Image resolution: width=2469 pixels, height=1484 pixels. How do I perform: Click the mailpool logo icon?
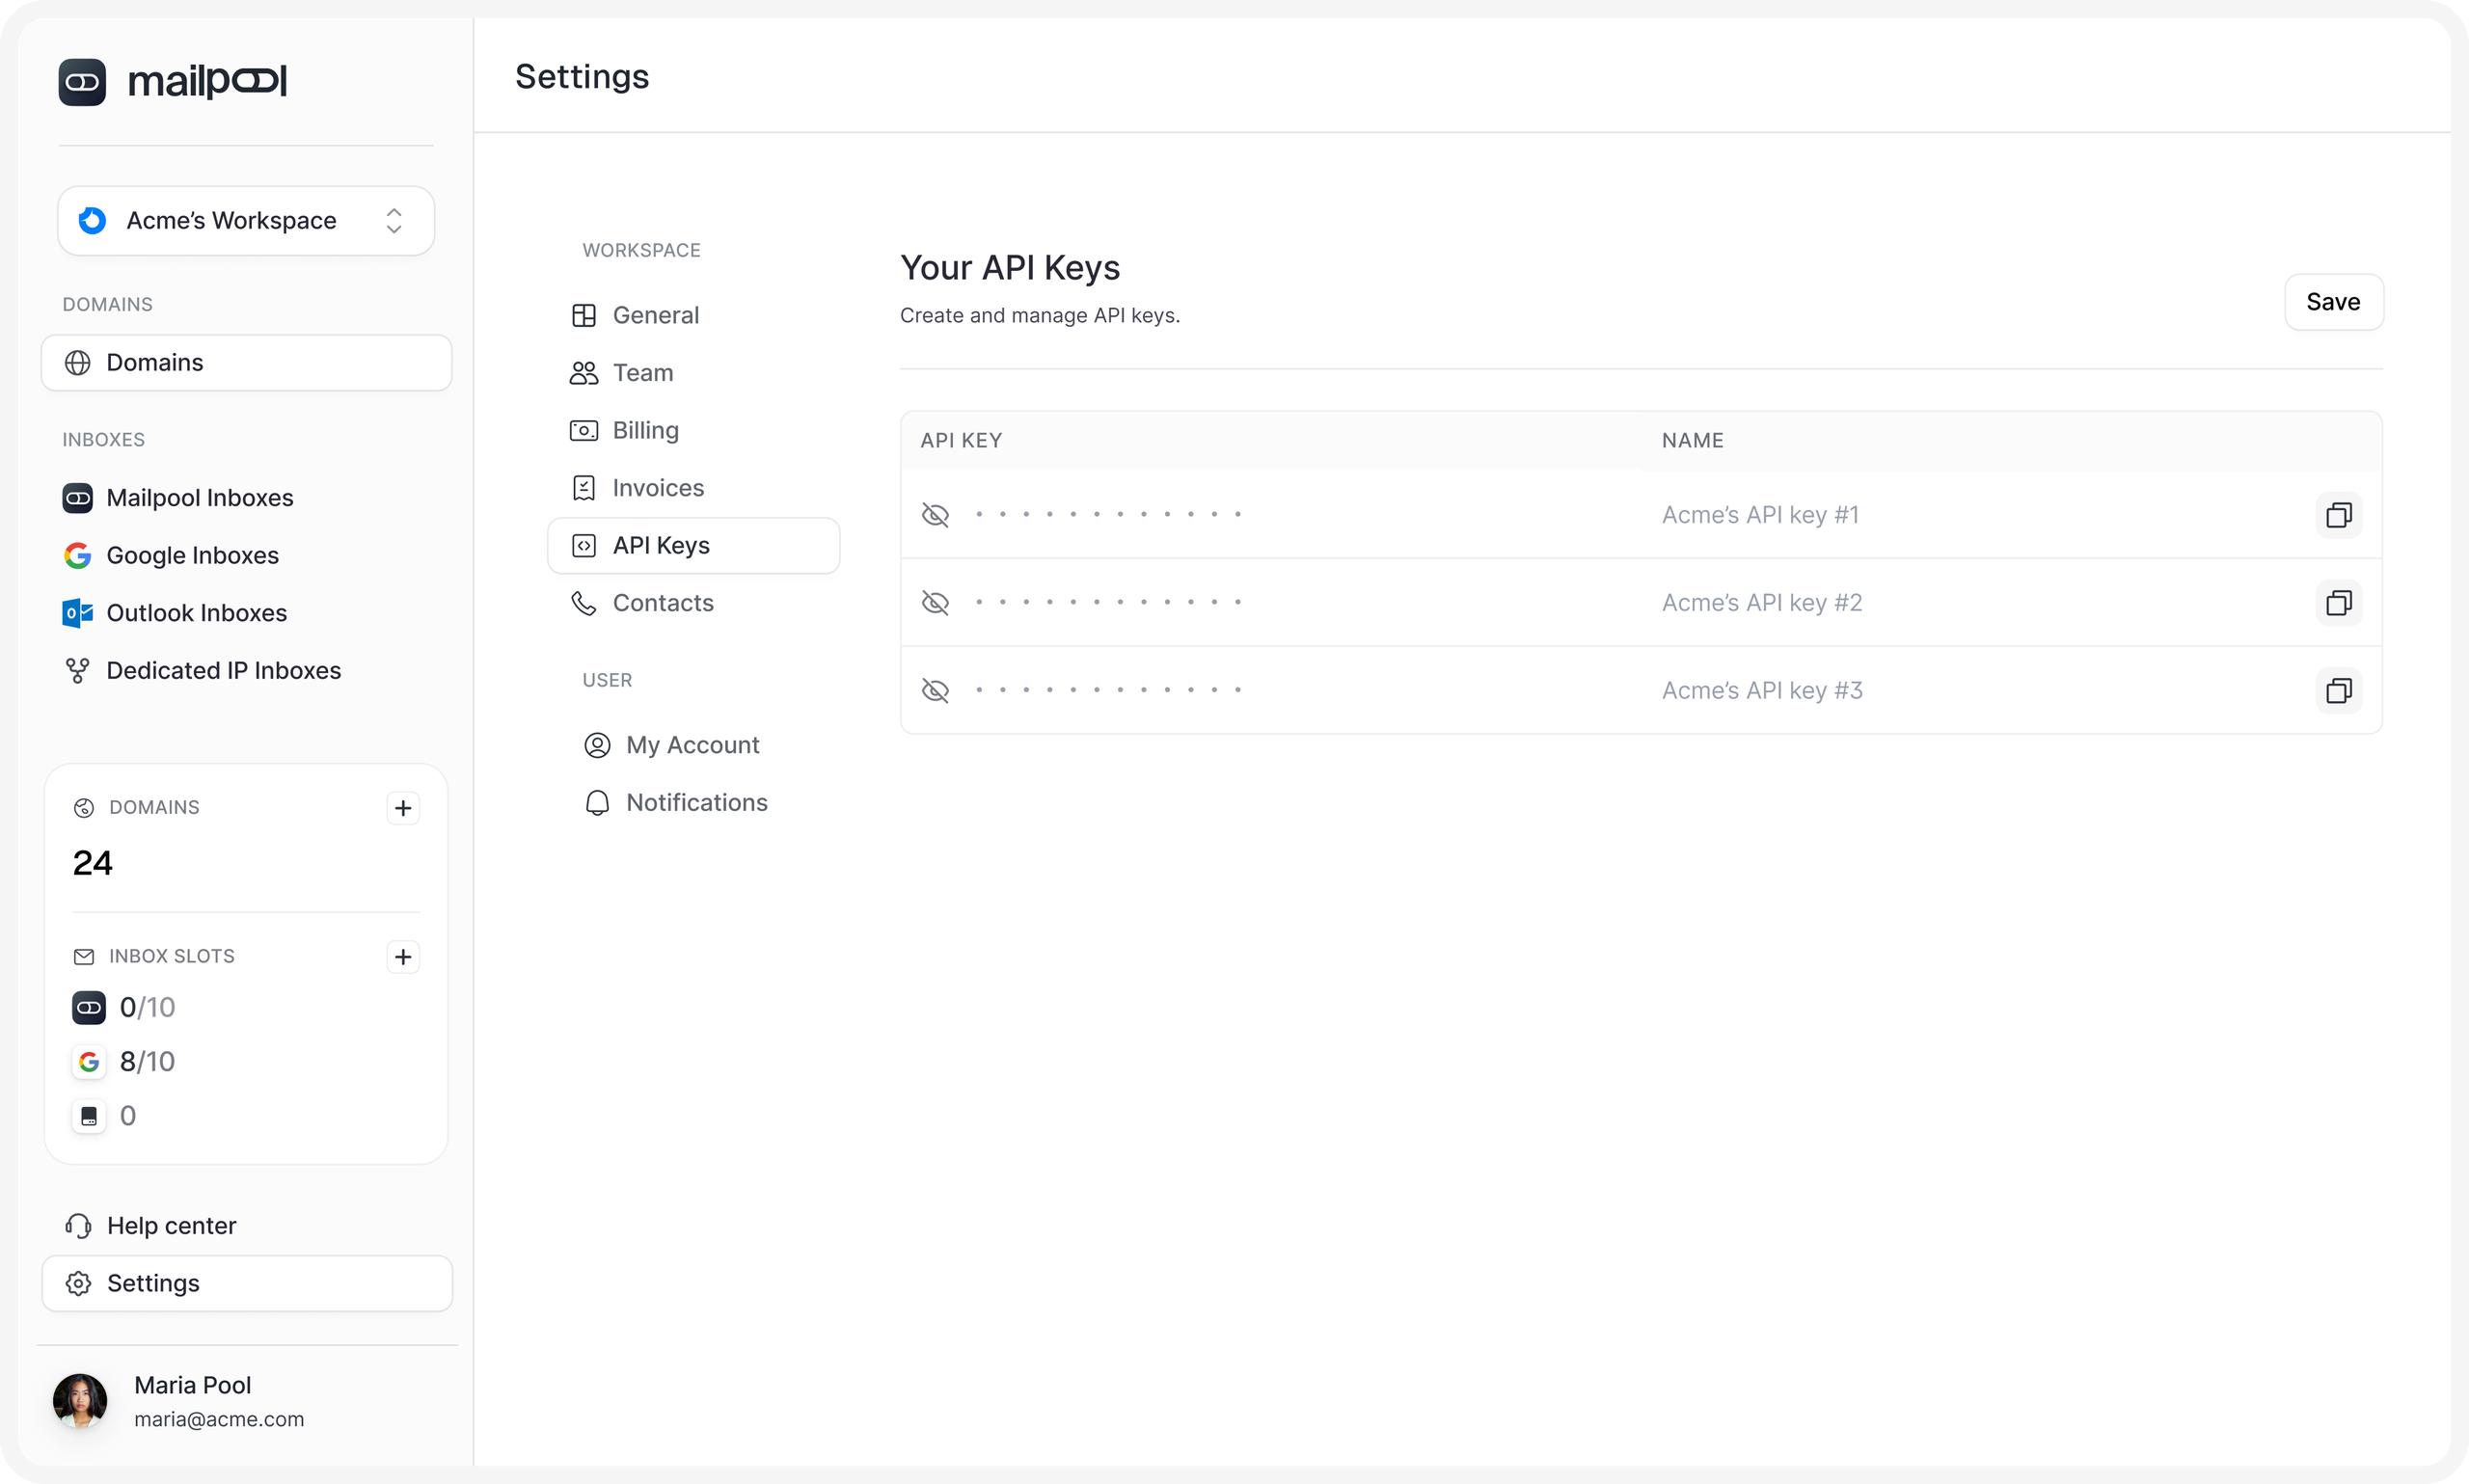(x=82, y=82)
